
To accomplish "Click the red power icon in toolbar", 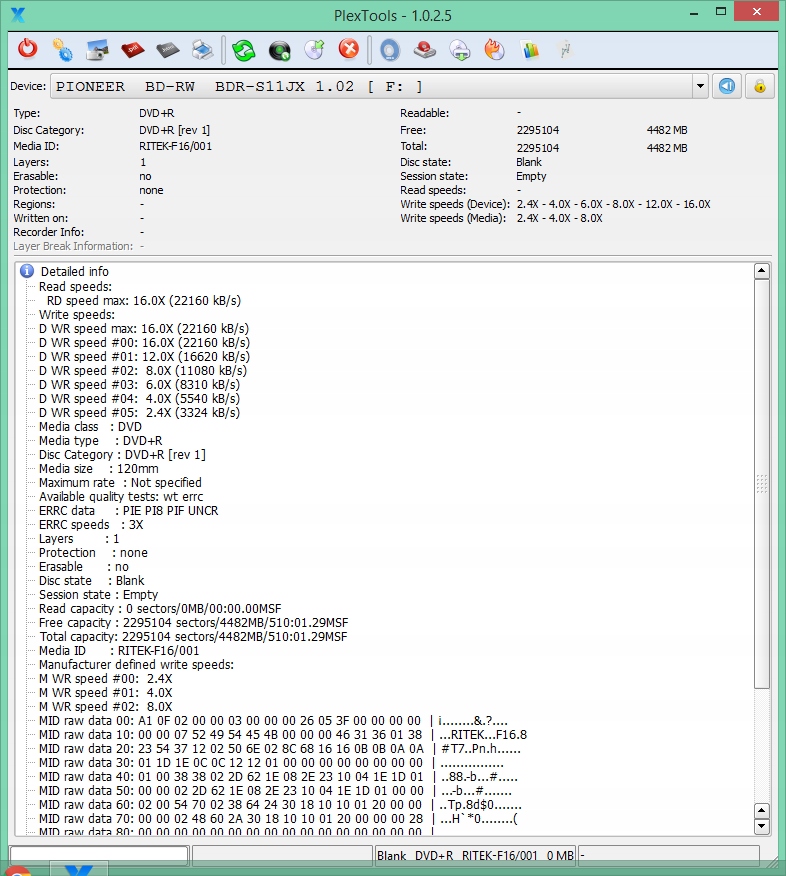I will (x=28, y=49).
